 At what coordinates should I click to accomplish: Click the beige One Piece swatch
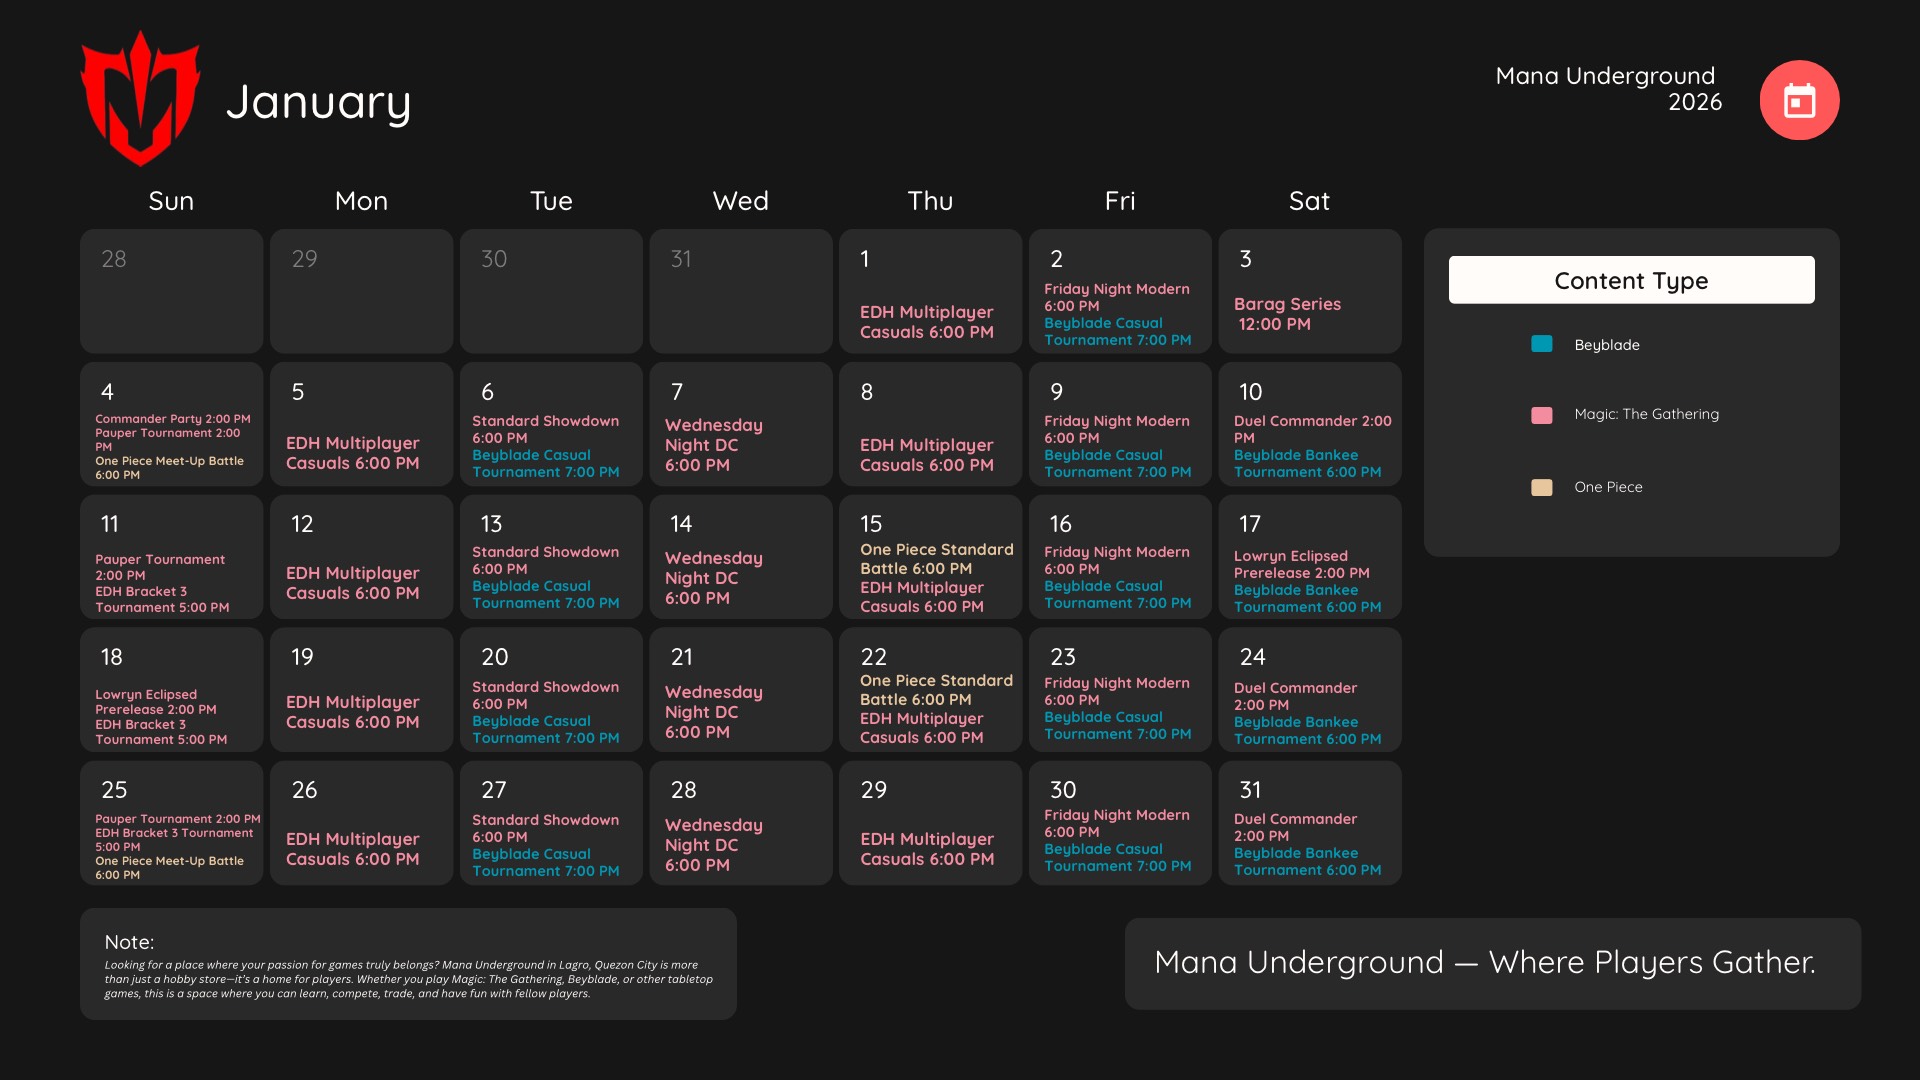[1541, 487]
